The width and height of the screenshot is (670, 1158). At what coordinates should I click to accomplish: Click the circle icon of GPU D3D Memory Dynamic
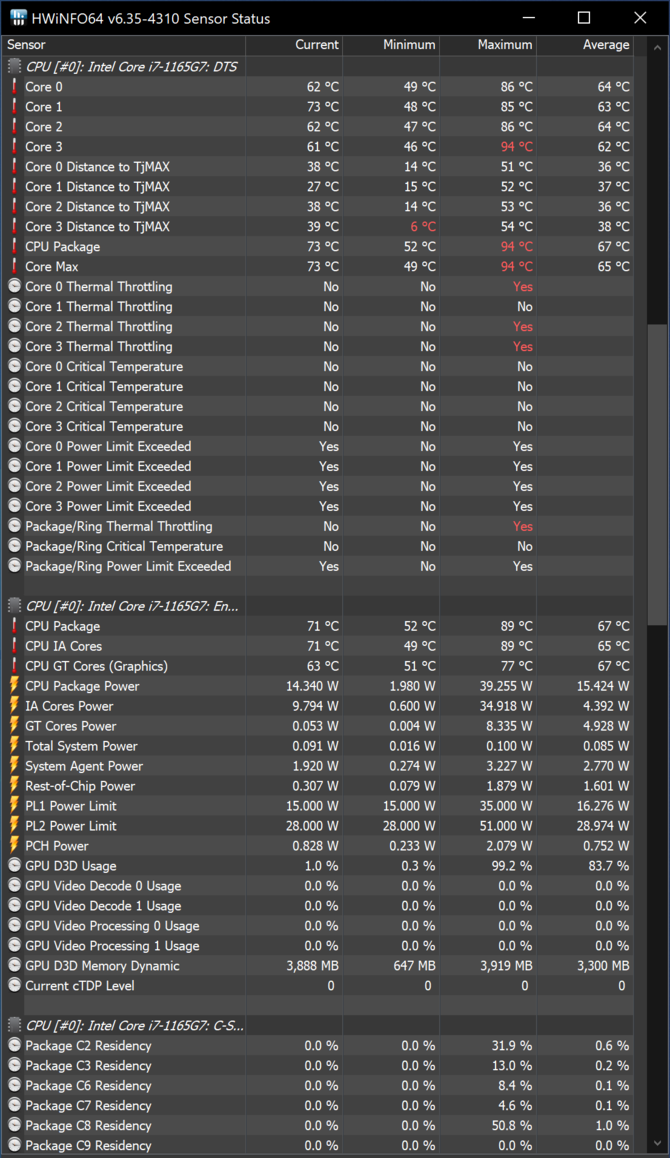click(x=14, y=965)
